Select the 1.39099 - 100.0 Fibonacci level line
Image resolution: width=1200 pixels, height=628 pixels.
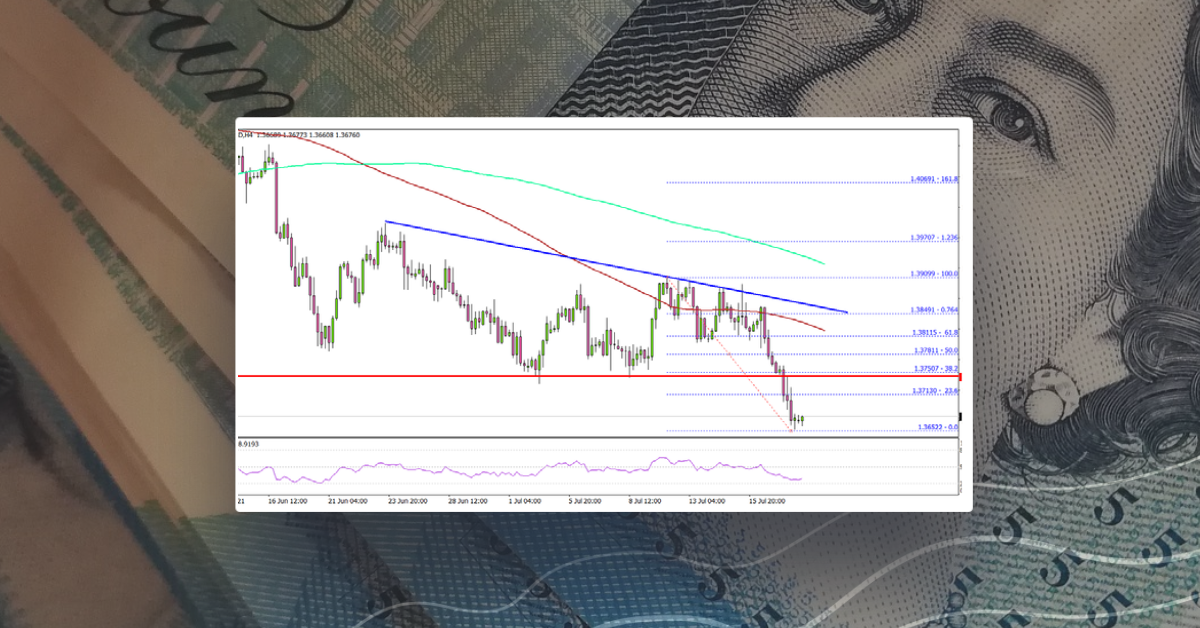(800, 272)
